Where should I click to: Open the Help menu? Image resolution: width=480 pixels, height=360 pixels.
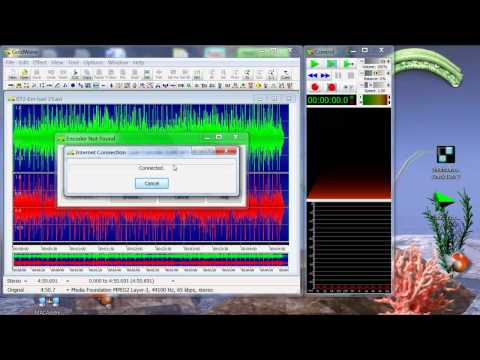coord(138,62)
